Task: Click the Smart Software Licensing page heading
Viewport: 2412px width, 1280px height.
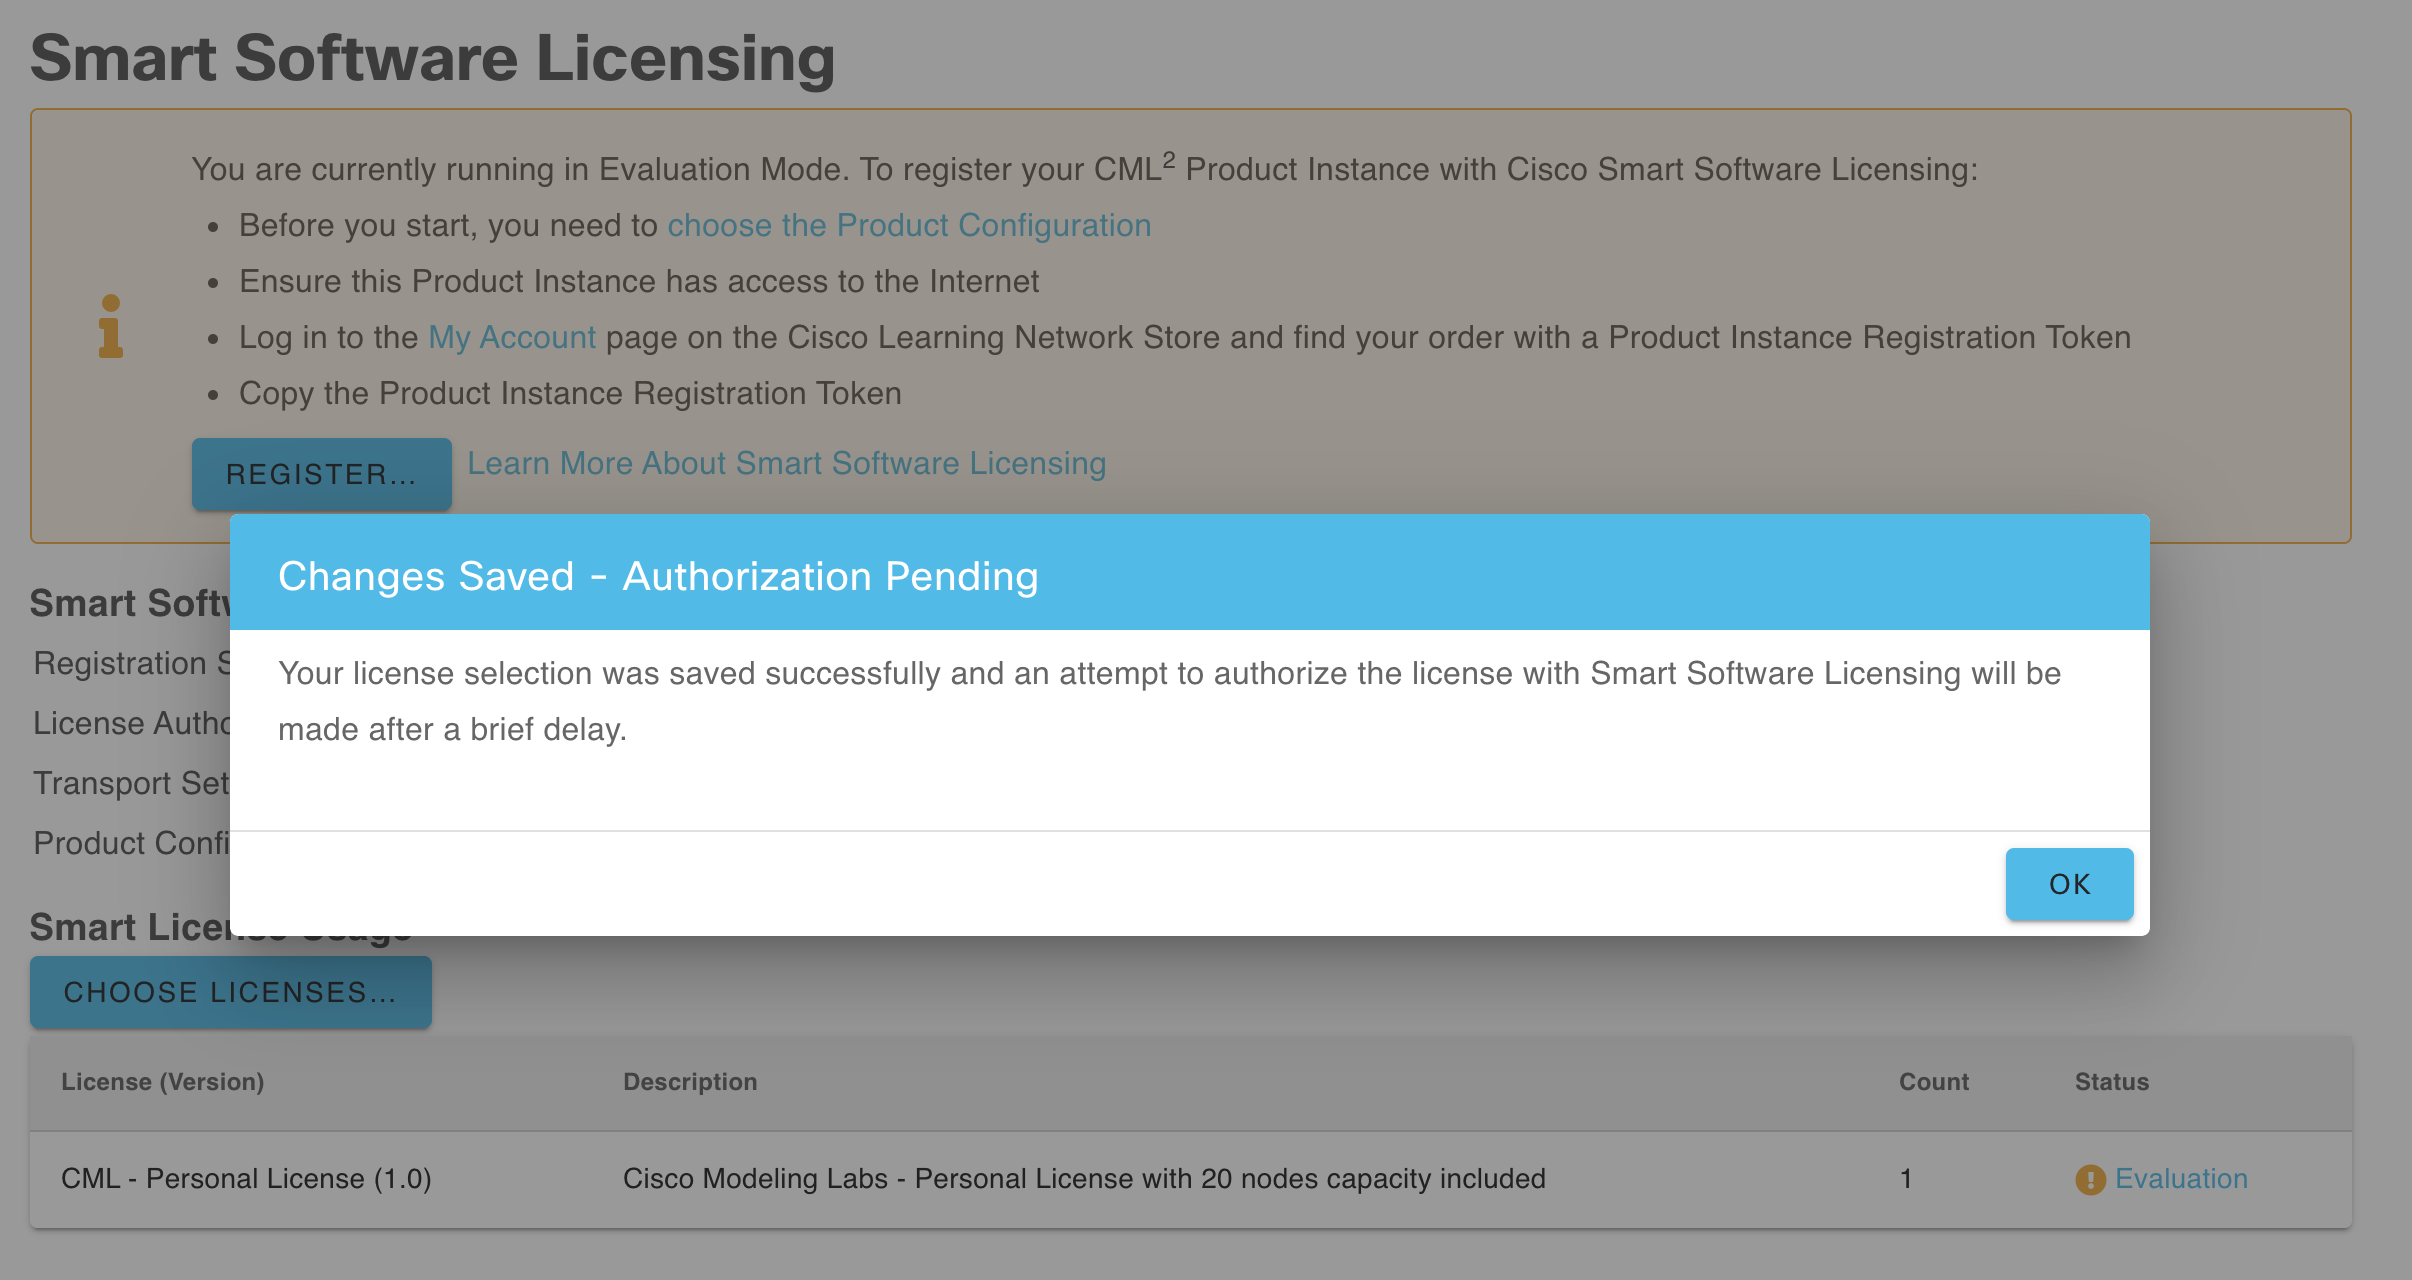Action: pos(433,57)
